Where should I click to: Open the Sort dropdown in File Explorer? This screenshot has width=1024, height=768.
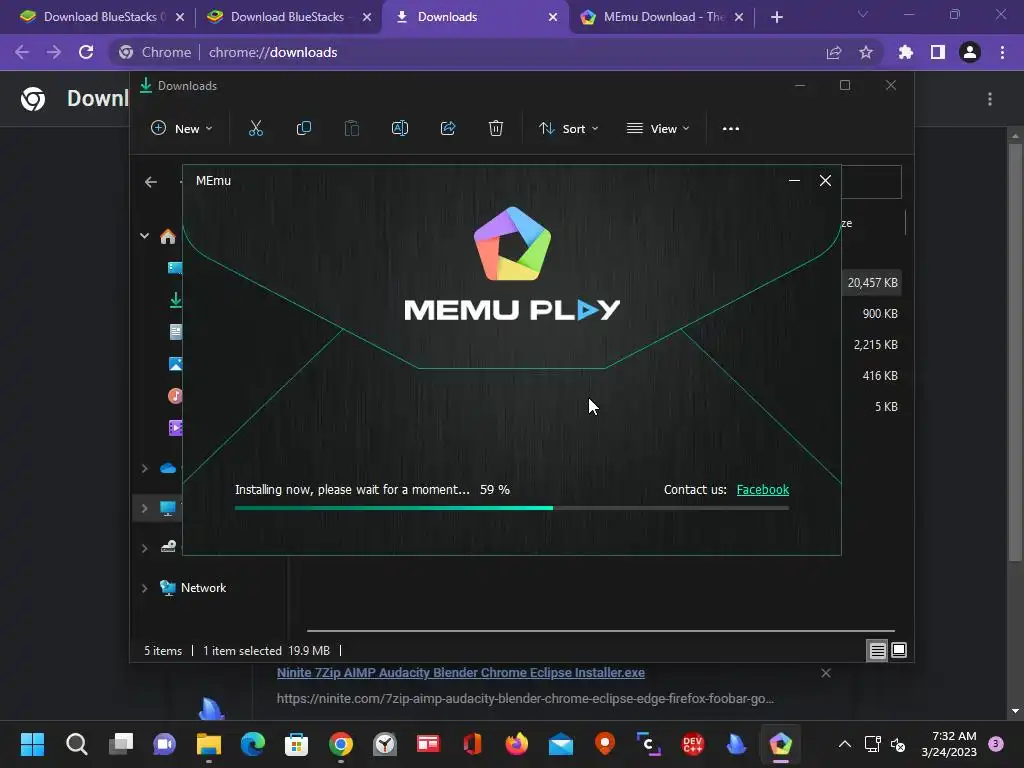pos(568,129)
